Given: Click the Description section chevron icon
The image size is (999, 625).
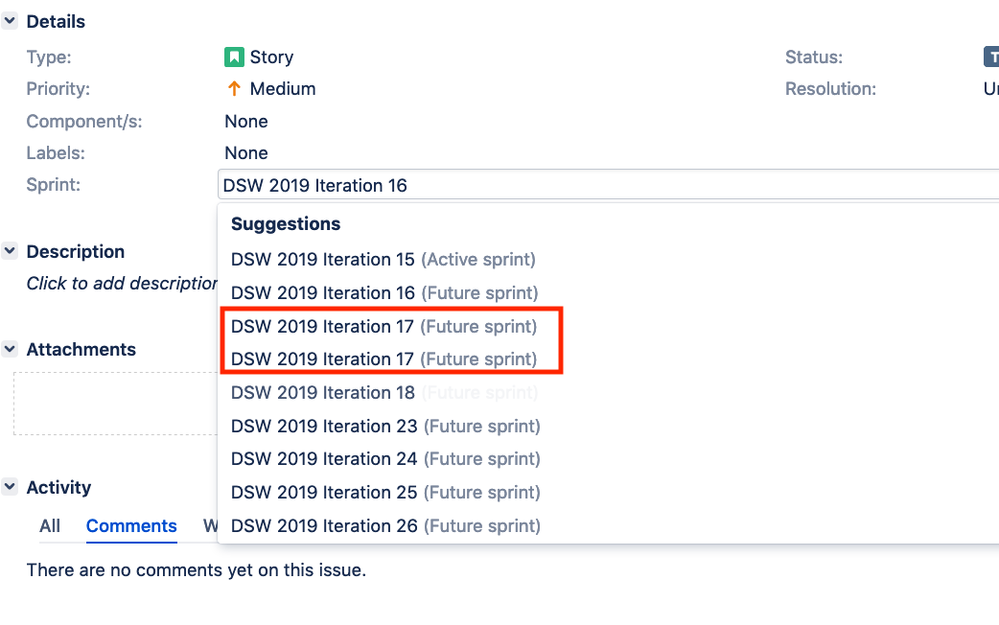Looking at the screenshot, I should [x=10, y=252].
